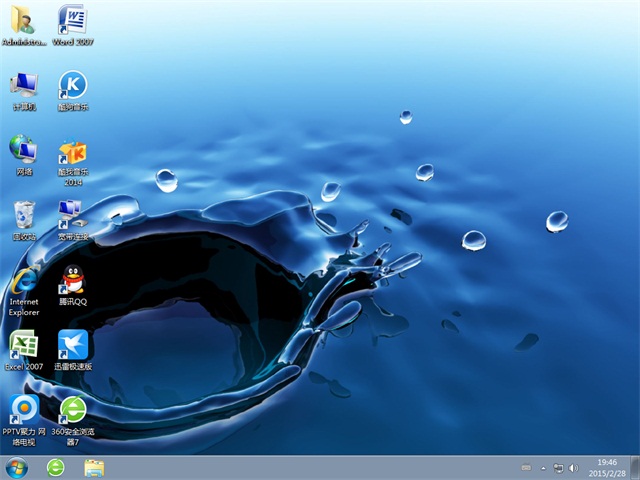Select the 计算机 (Computer) desktop icon
This screenshot has width=640, height=480.
click(23, 86)
